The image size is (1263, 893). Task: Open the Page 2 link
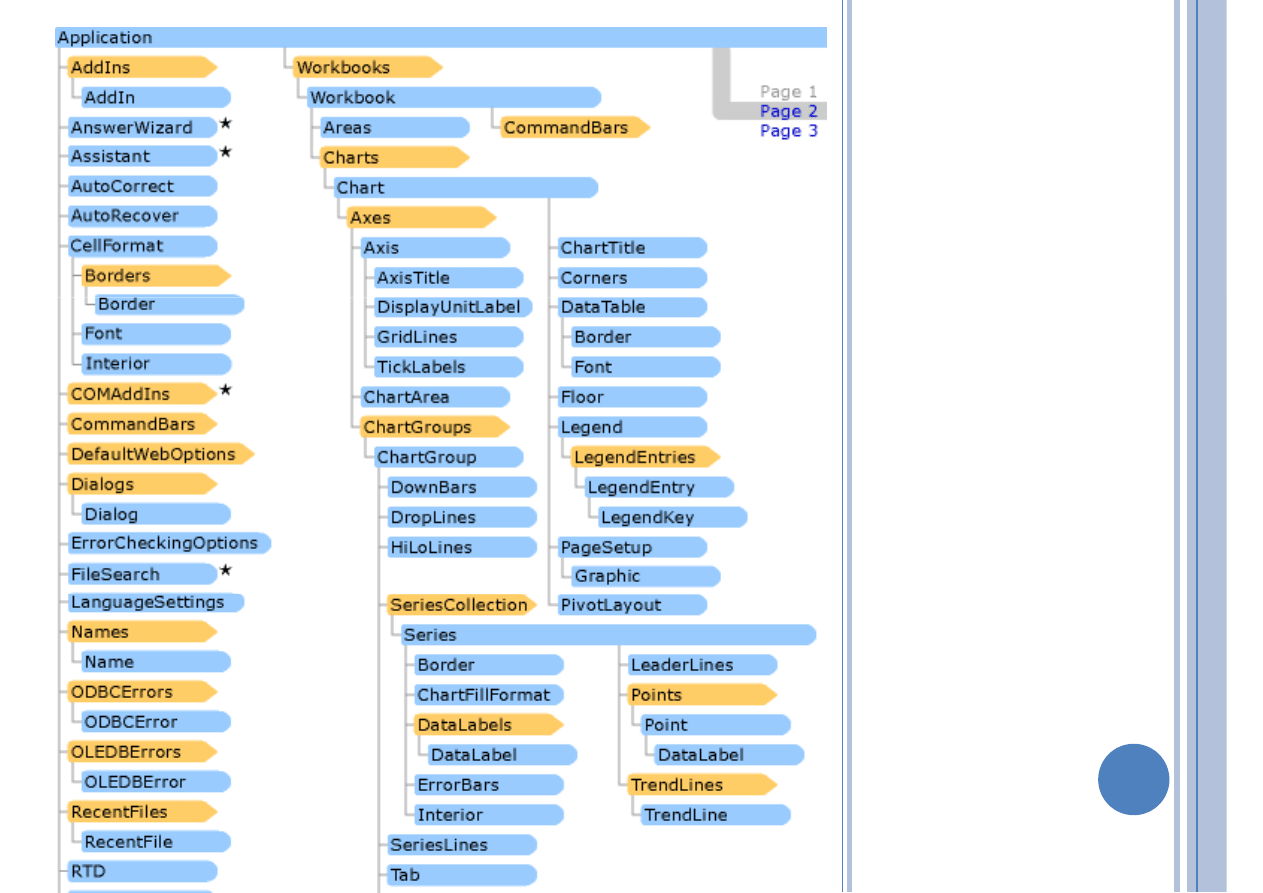788,111
